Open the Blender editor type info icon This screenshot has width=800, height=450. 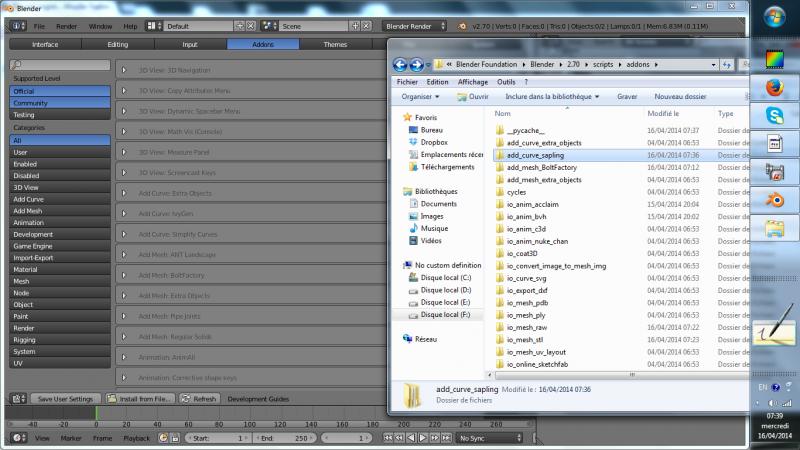pyautogui.click(x=17, y=26)
